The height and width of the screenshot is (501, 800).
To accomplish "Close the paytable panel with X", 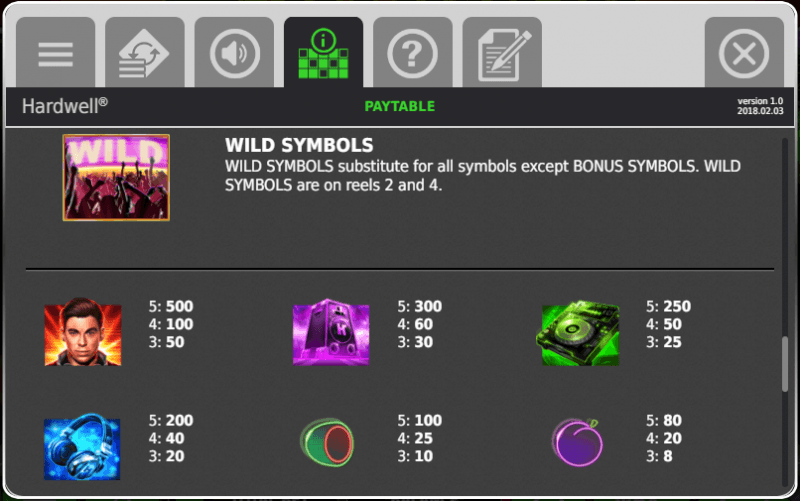I will tap(744, 52).
